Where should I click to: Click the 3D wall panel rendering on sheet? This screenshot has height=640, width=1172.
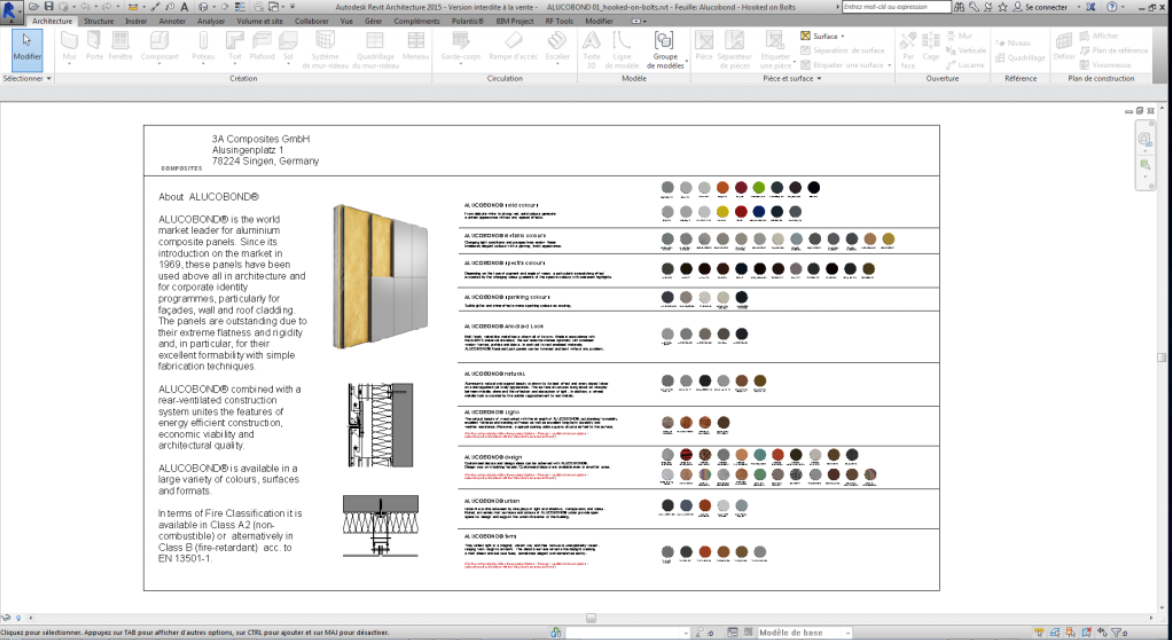click(x=380, y=277)
